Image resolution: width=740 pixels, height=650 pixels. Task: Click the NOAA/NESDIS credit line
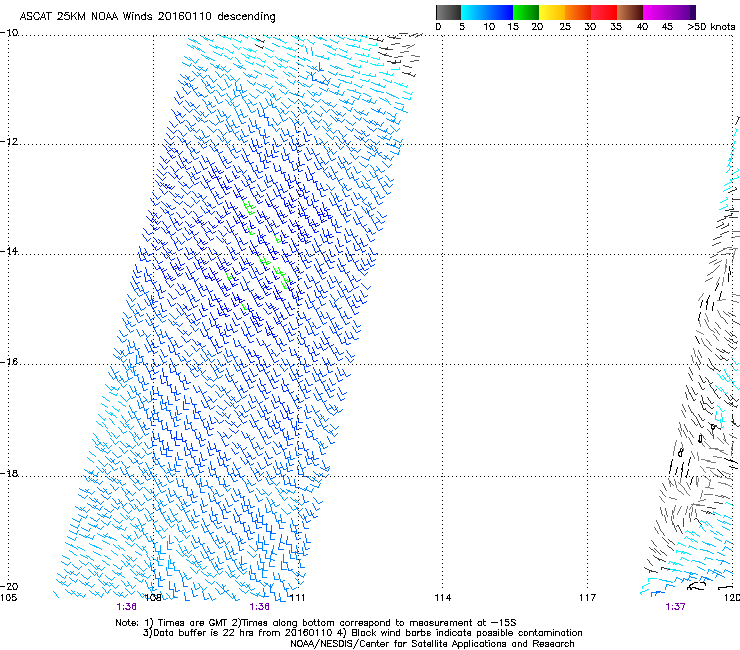point(432,644)
